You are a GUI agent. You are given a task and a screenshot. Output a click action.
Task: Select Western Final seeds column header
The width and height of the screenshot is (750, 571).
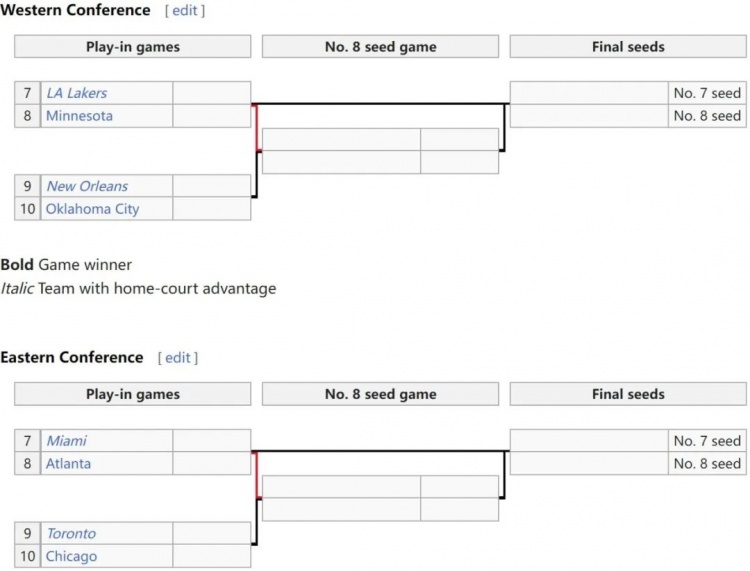[x=628, y=47]
